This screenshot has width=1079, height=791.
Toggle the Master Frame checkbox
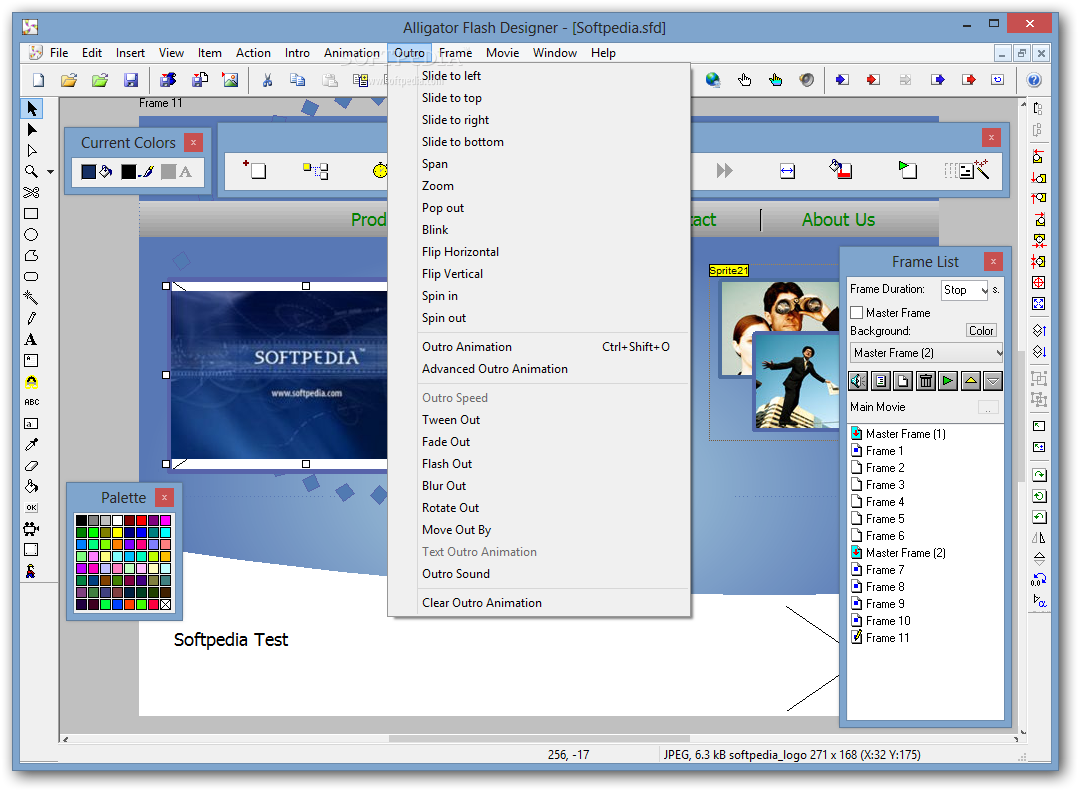click(x=857, y=313)
